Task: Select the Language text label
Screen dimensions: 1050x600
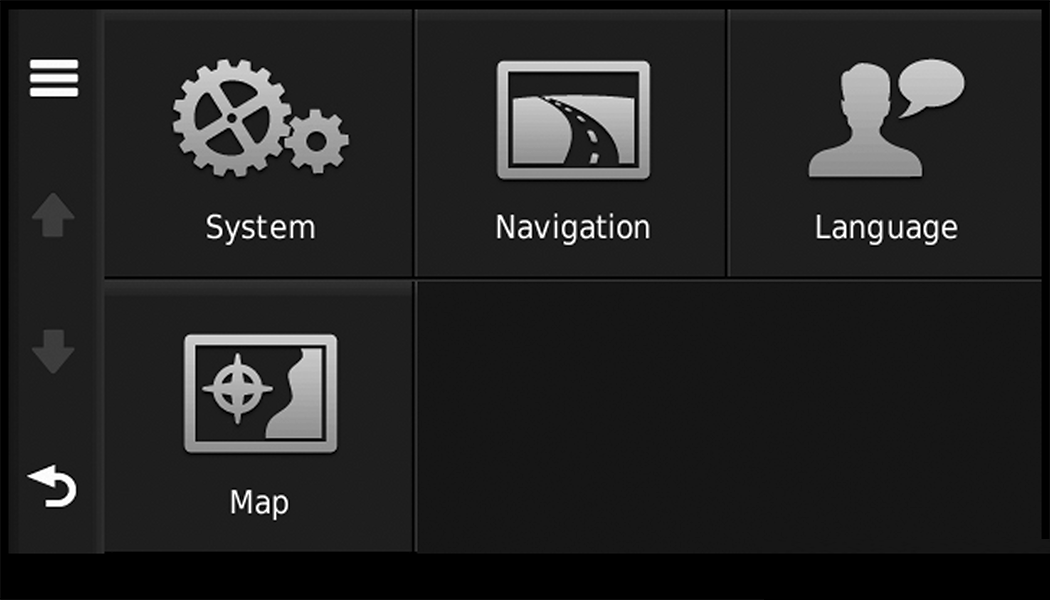Action: click(886, 227)
